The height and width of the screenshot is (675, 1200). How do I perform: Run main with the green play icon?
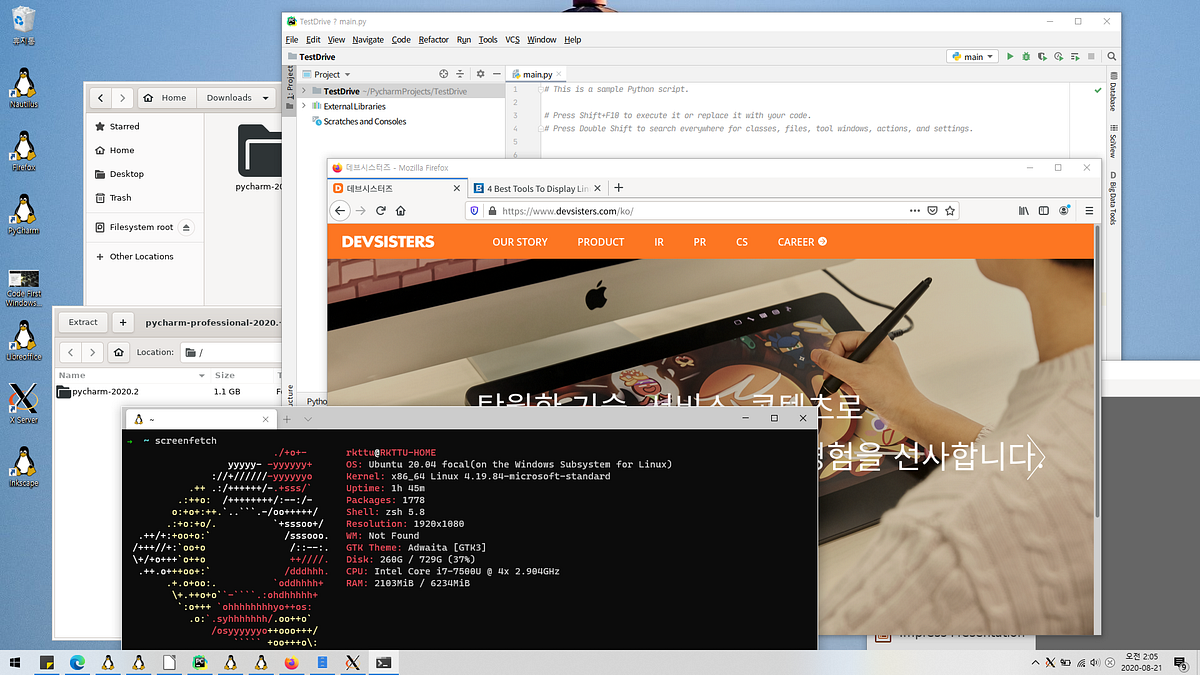point(1010,57)
